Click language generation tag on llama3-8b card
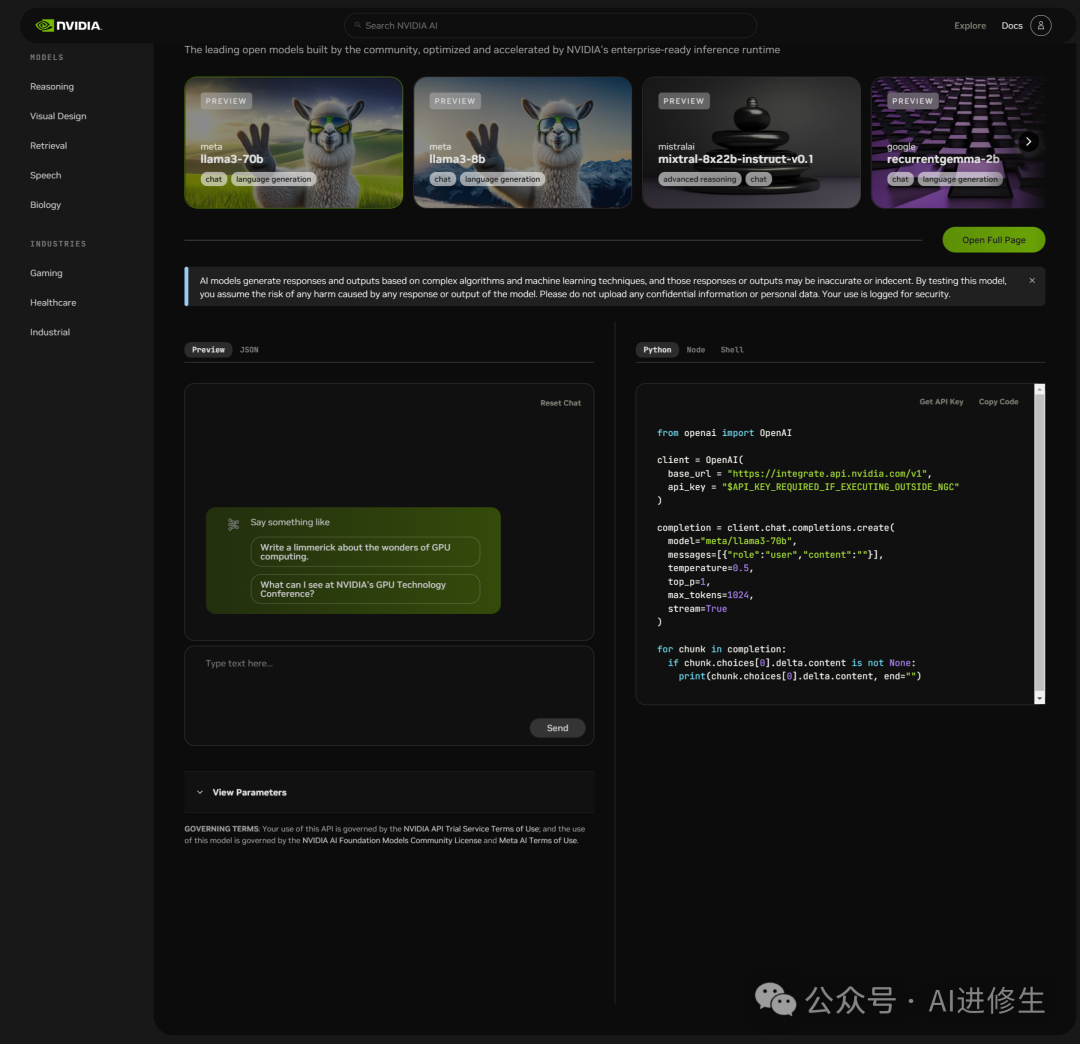The width and height of the screenshot is (1080, 1044). pos(502,179)
